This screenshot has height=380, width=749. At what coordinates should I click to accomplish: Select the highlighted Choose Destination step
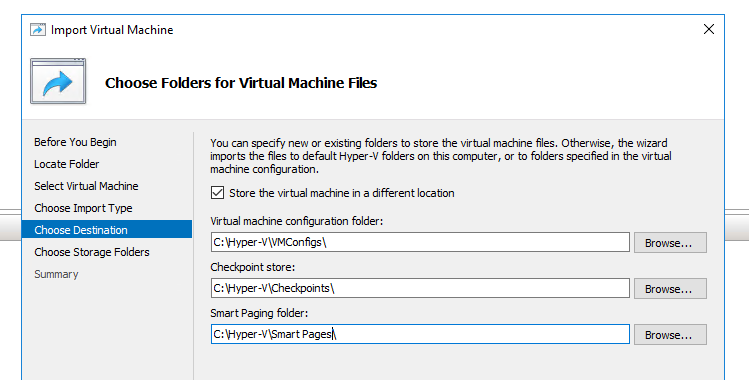point(107,230)
